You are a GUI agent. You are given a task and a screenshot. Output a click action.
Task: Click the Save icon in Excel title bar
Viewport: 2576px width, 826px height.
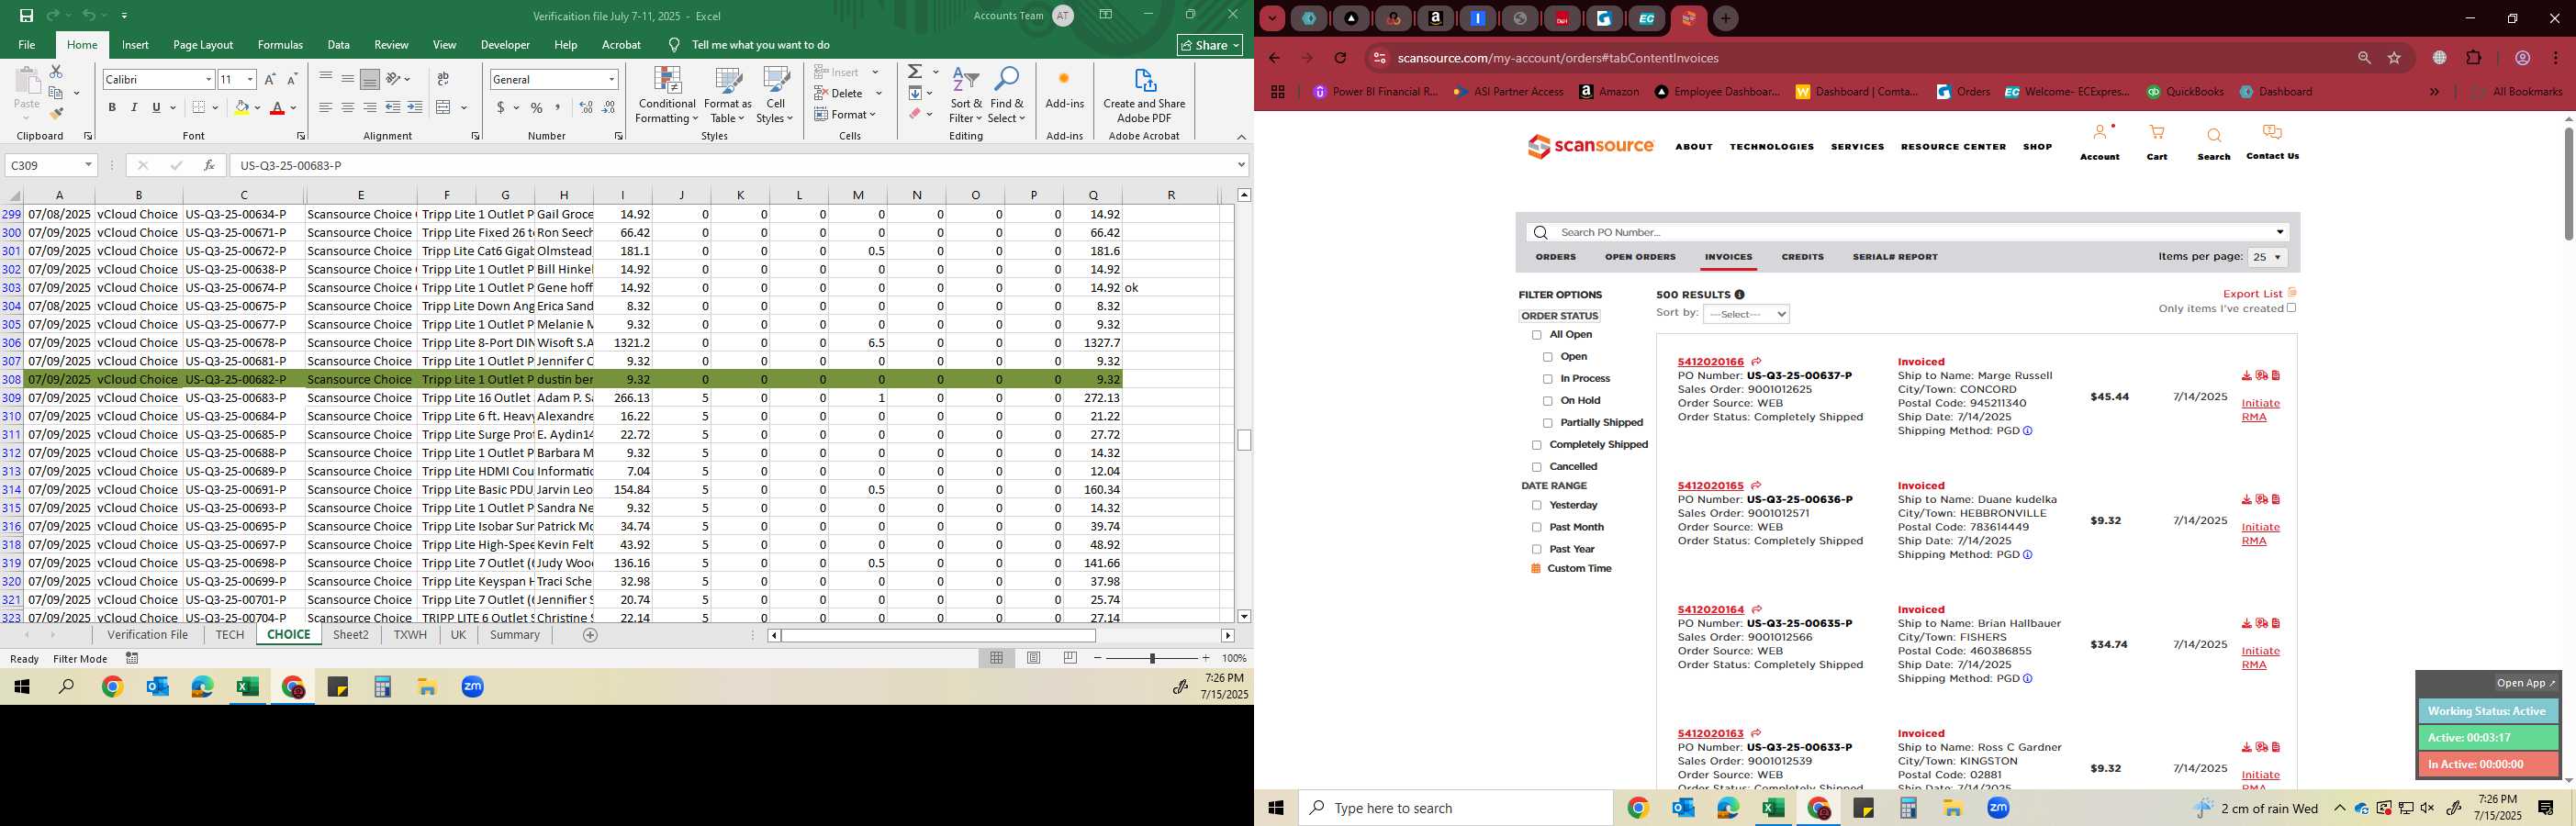click(x=27, y=16)
